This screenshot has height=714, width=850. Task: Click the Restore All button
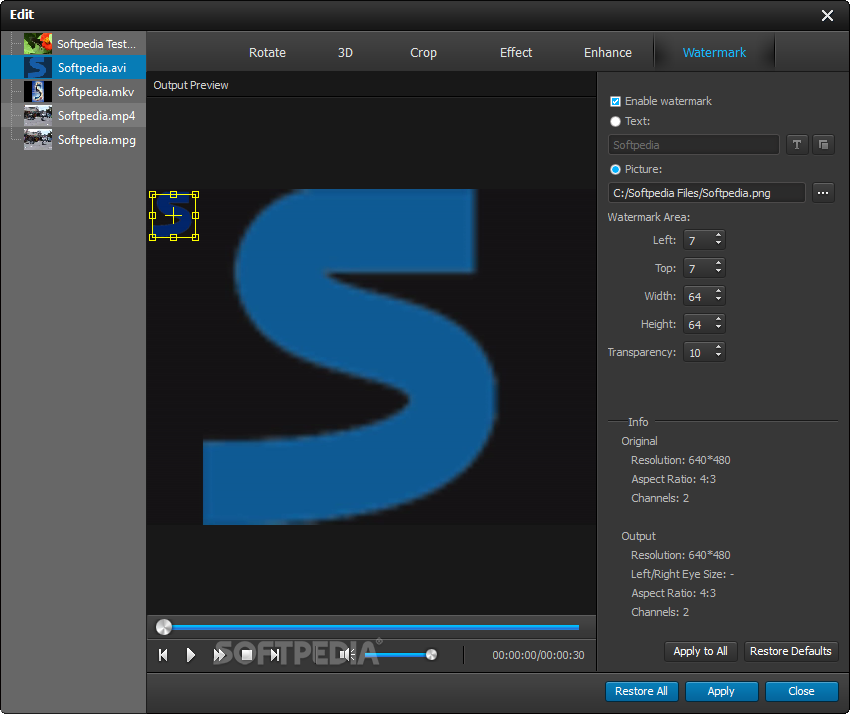[x=641, y=691]
